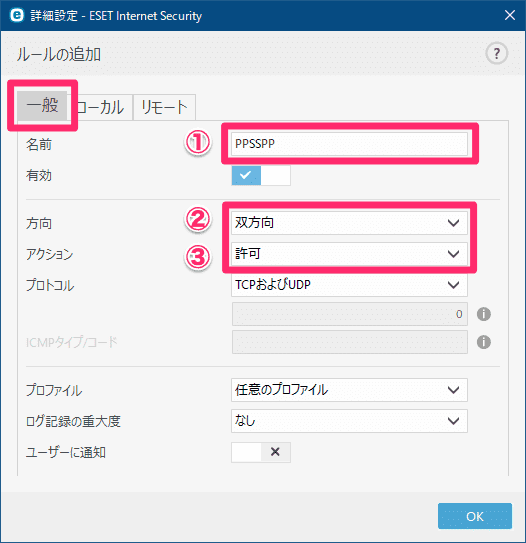
Task: Toggle the ユーザーに通知 switch
Action: (261, 452)
